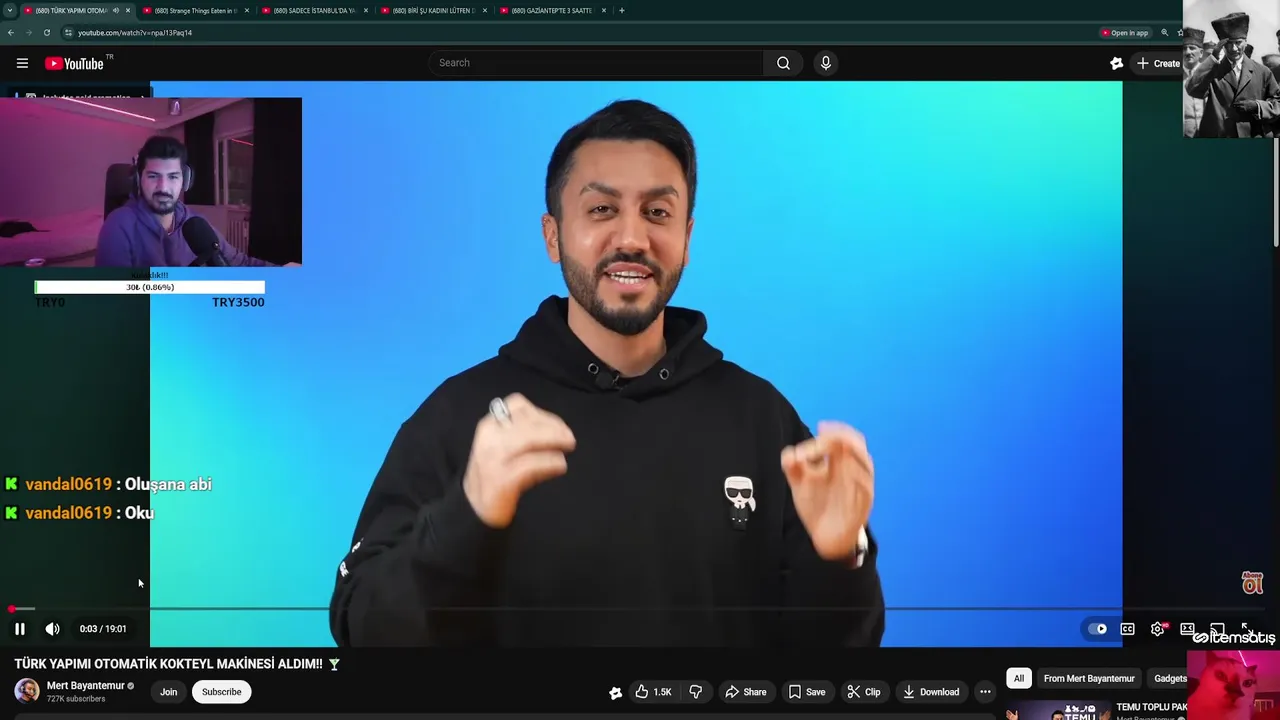1280x720 pixels.
Task: Open a new browser tab
Action: tap(622, 10)
